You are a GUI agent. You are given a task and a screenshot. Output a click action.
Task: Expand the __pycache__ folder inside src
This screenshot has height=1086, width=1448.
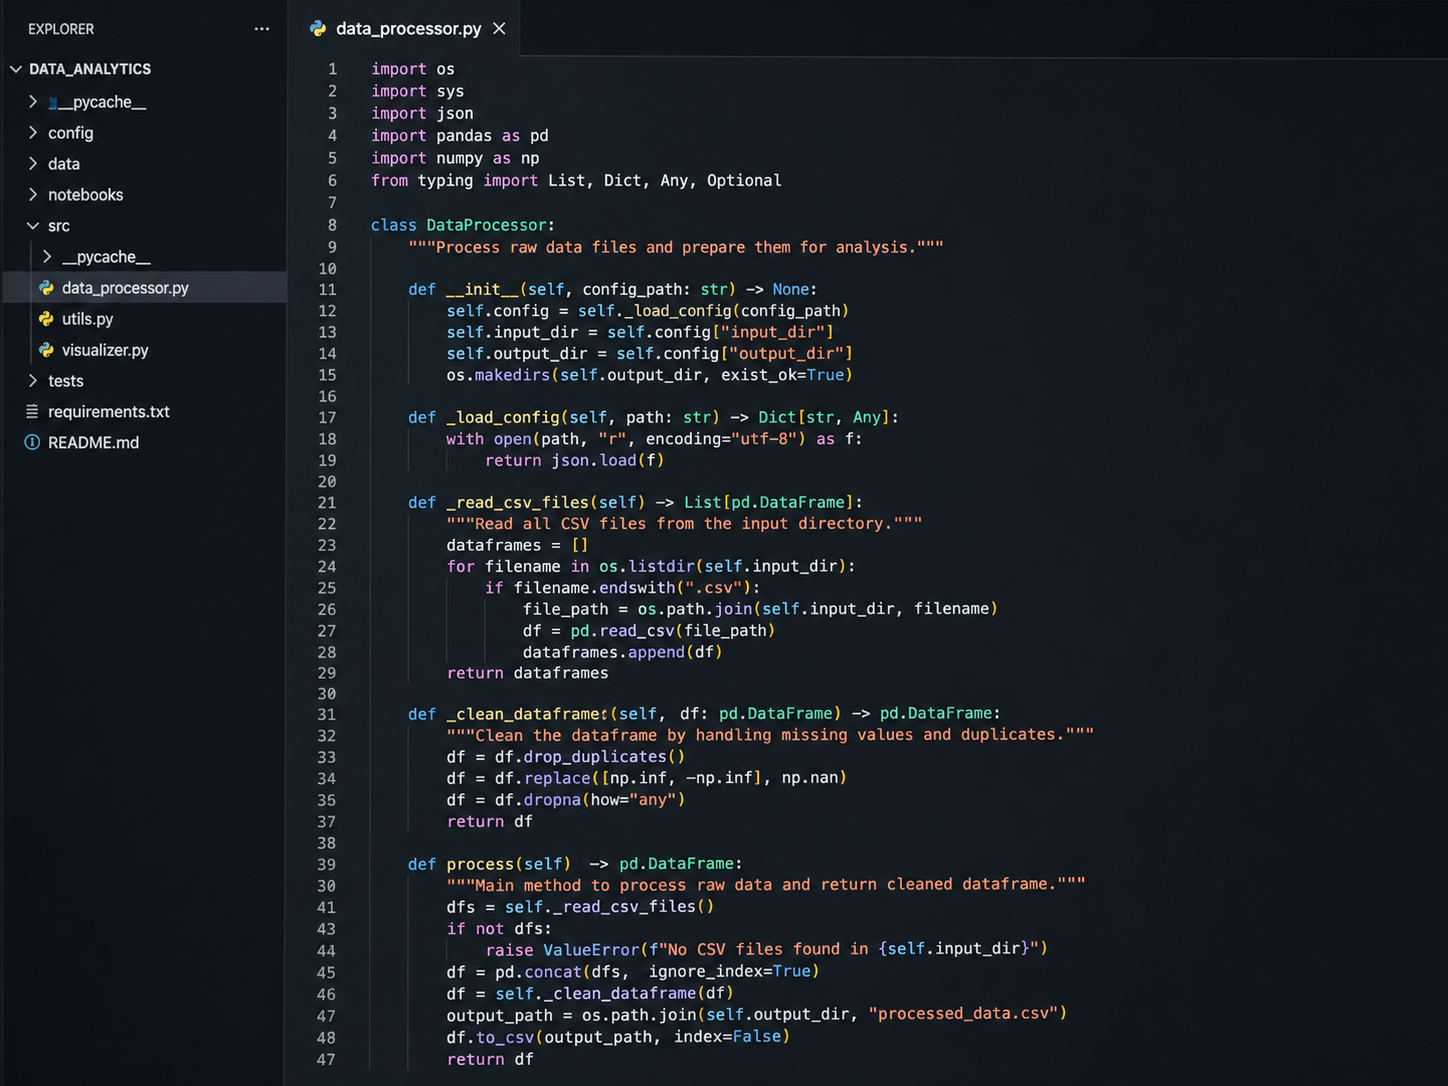(x=47, y=257)
